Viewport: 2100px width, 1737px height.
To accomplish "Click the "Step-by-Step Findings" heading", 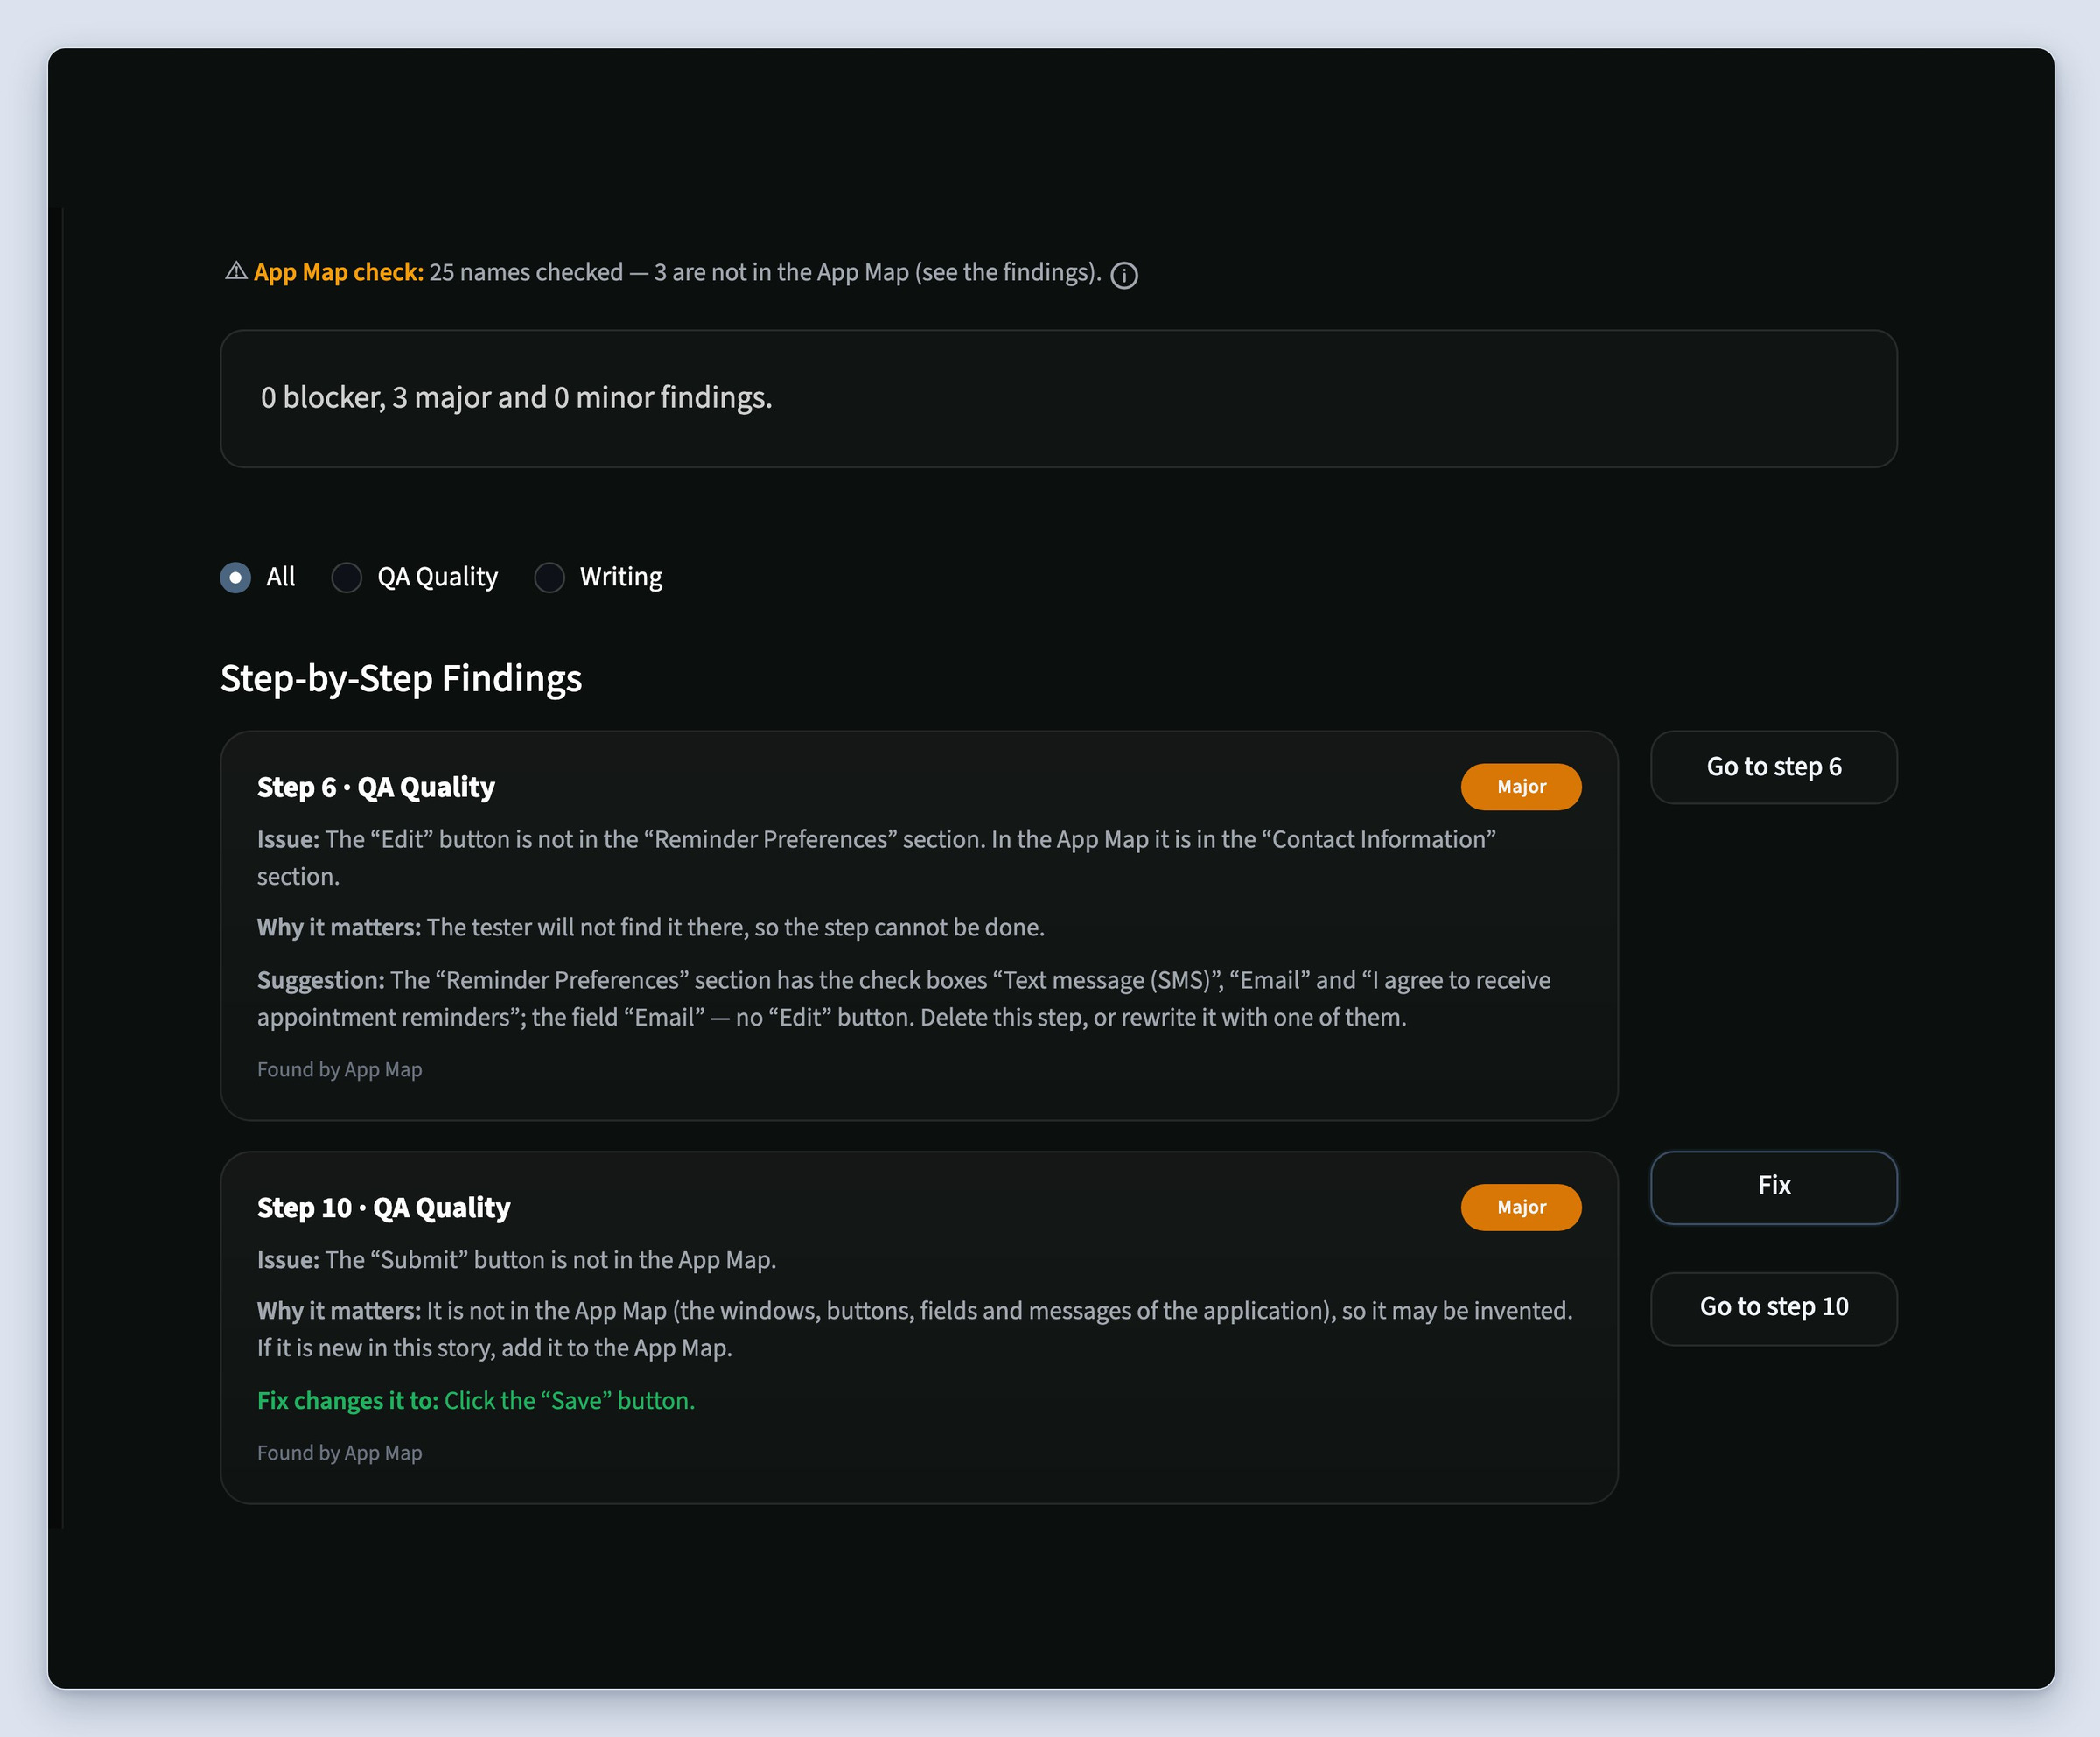I will point(401,679).
